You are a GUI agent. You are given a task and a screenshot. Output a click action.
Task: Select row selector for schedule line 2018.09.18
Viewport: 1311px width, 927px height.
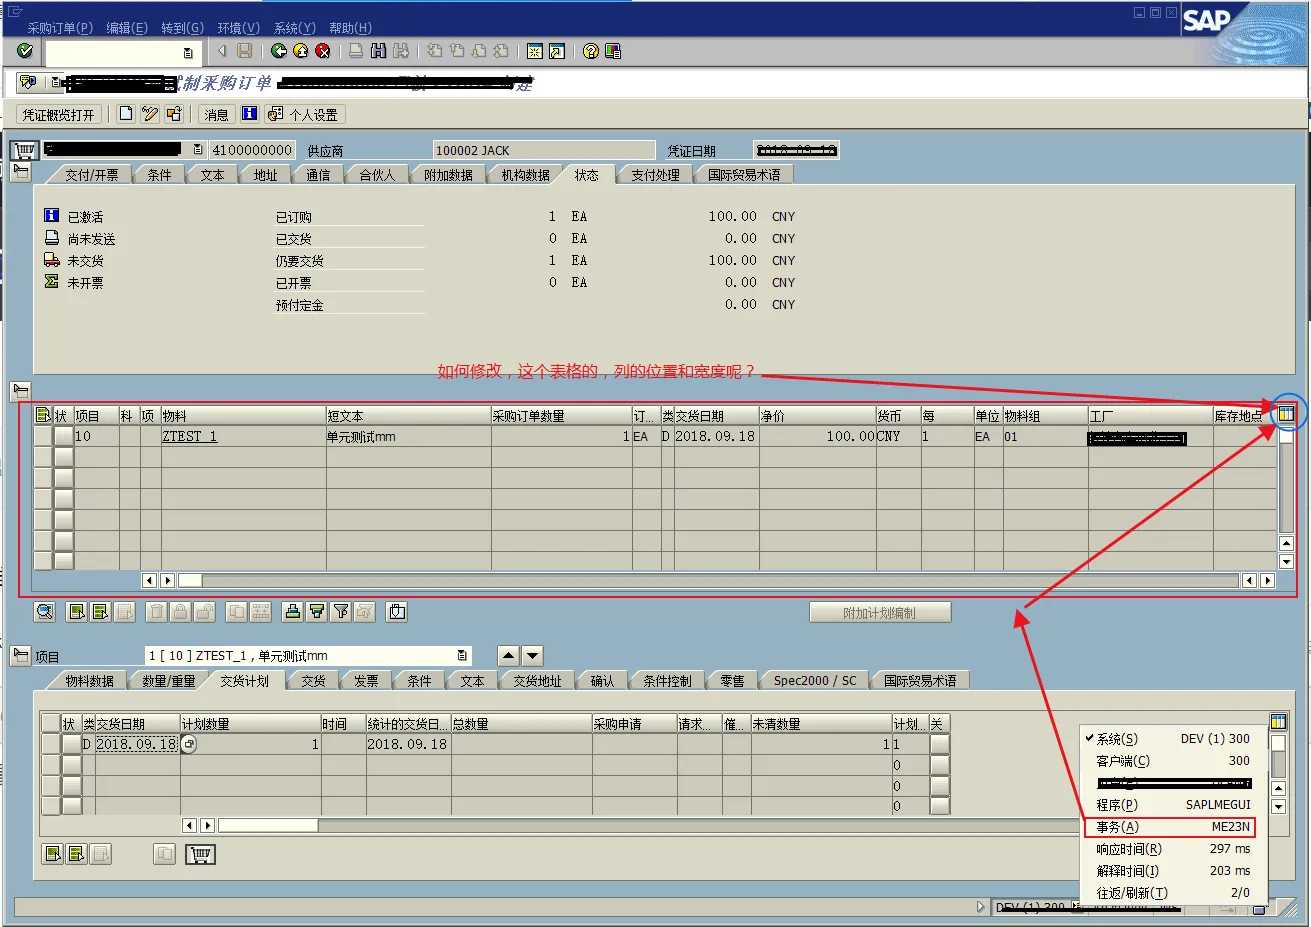click(50, 744)
